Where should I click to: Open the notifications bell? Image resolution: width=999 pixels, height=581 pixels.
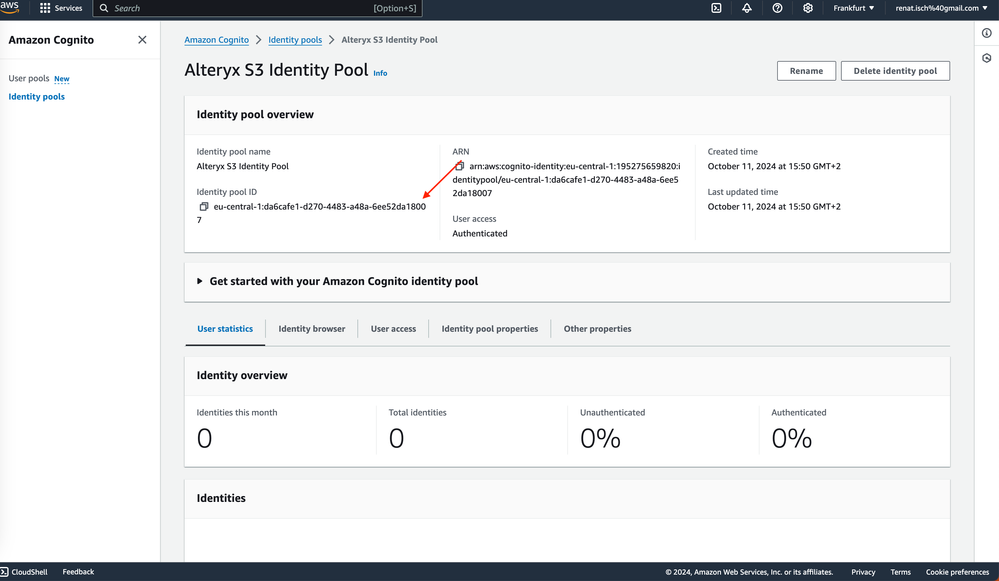(x=747, y=8)
